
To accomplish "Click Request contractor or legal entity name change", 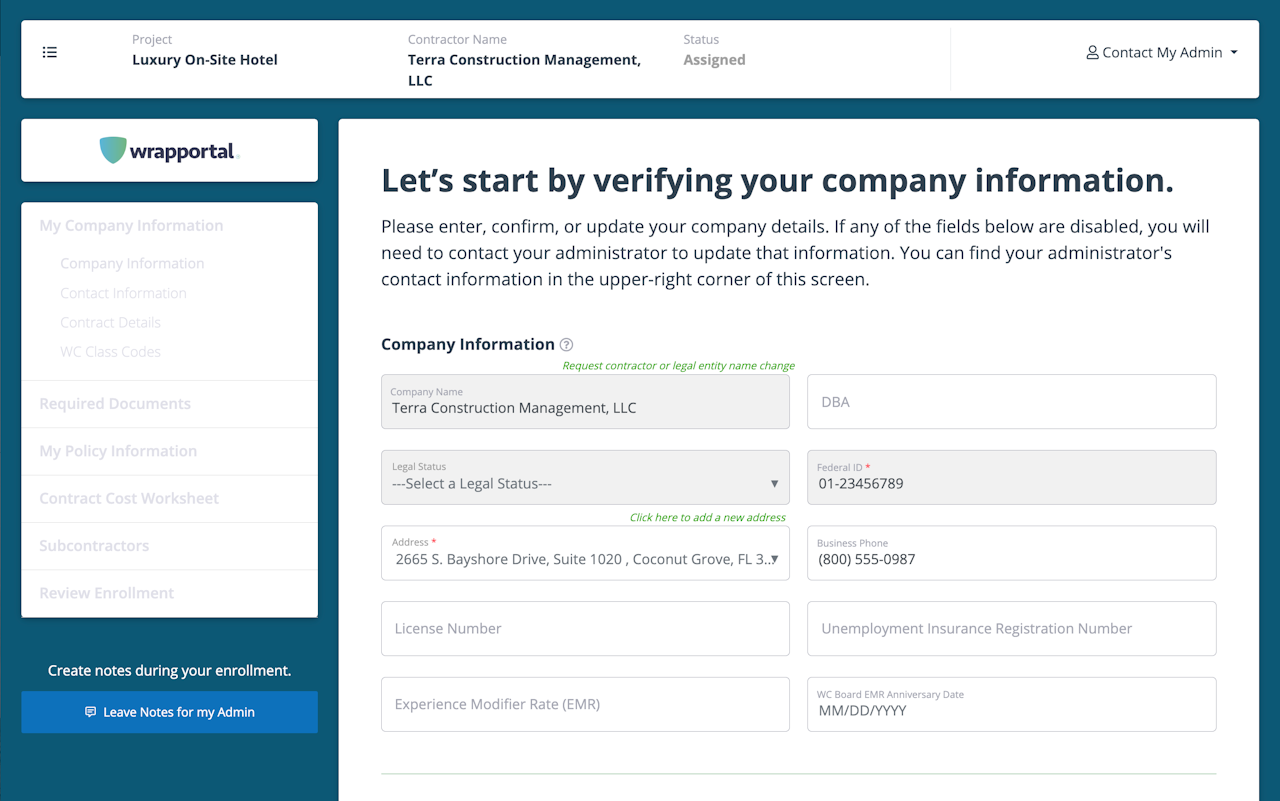I will (x=678, y=366).
